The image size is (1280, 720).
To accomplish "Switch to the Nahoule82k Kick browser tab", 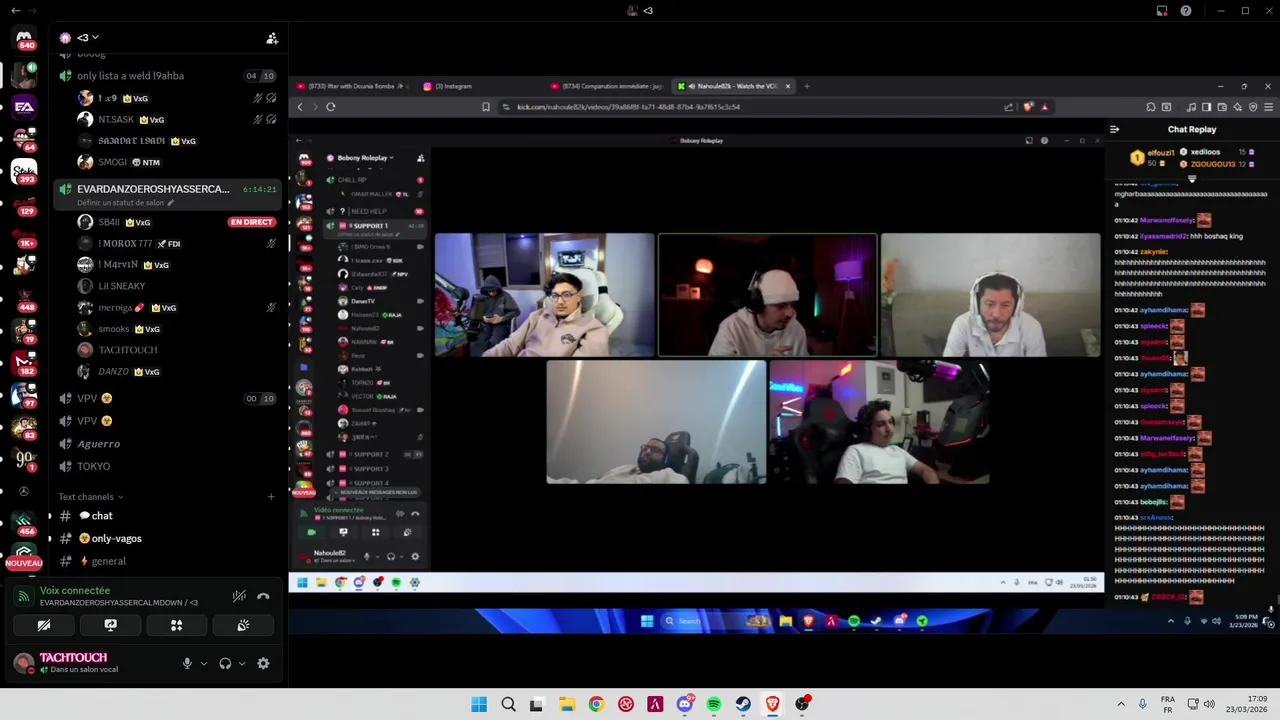I will (x=733, y=86).
